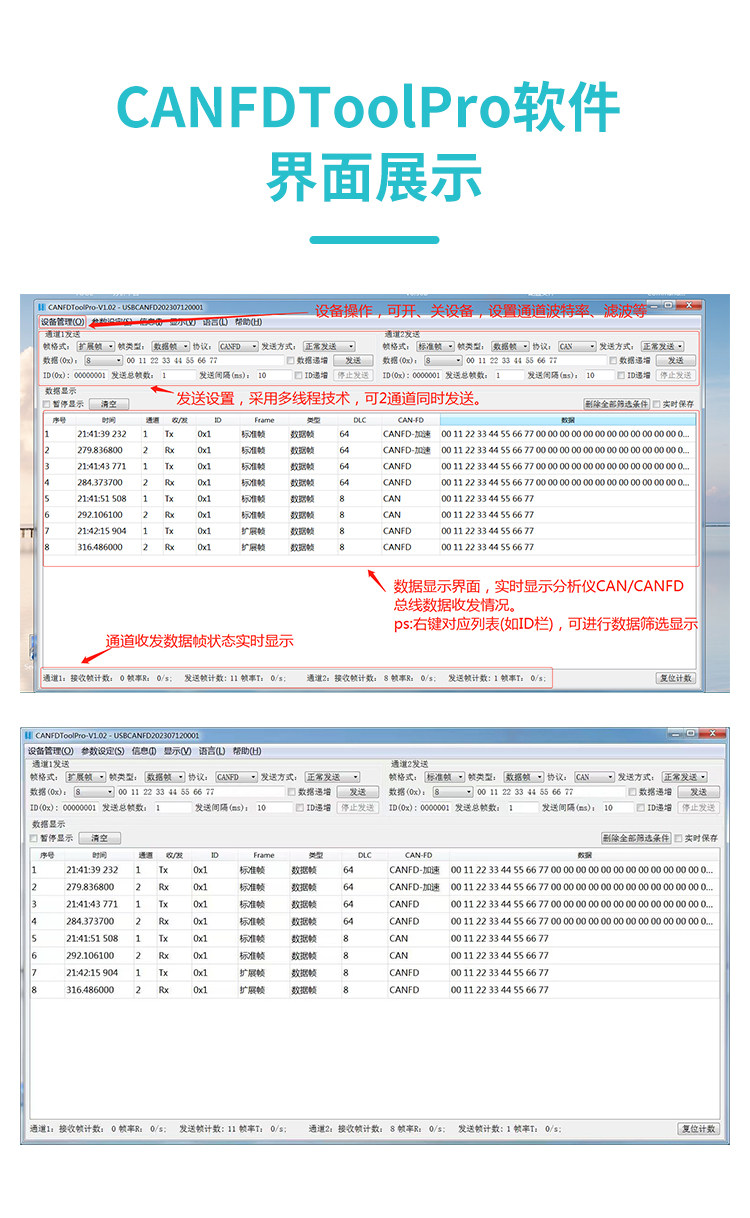The height and width of the screenshot is (1218, 750).
Task: Click CAN-FD column header in unannotated window
Action: pyautogui.click(x=418, y=855)
